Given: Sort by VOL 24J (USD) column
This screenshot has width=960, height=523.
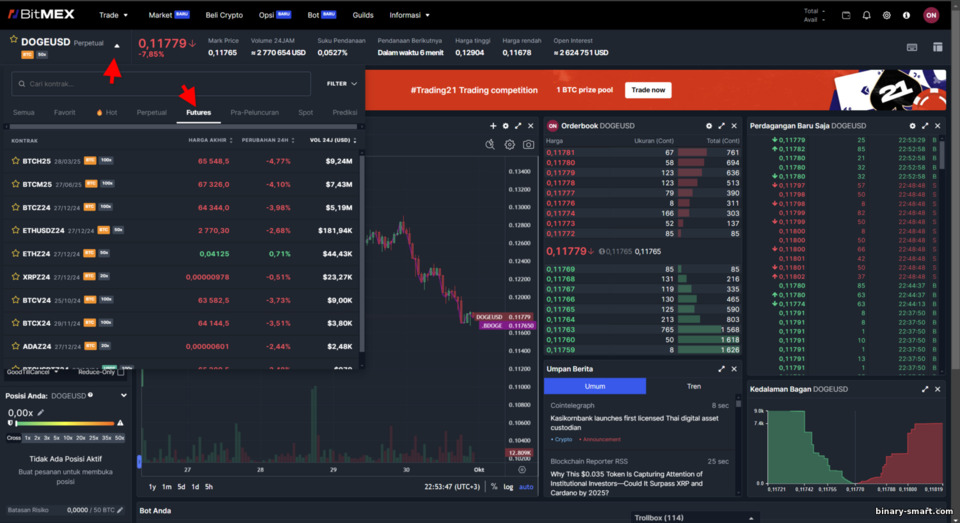Looking at the screenshot, I should point(333,140).
